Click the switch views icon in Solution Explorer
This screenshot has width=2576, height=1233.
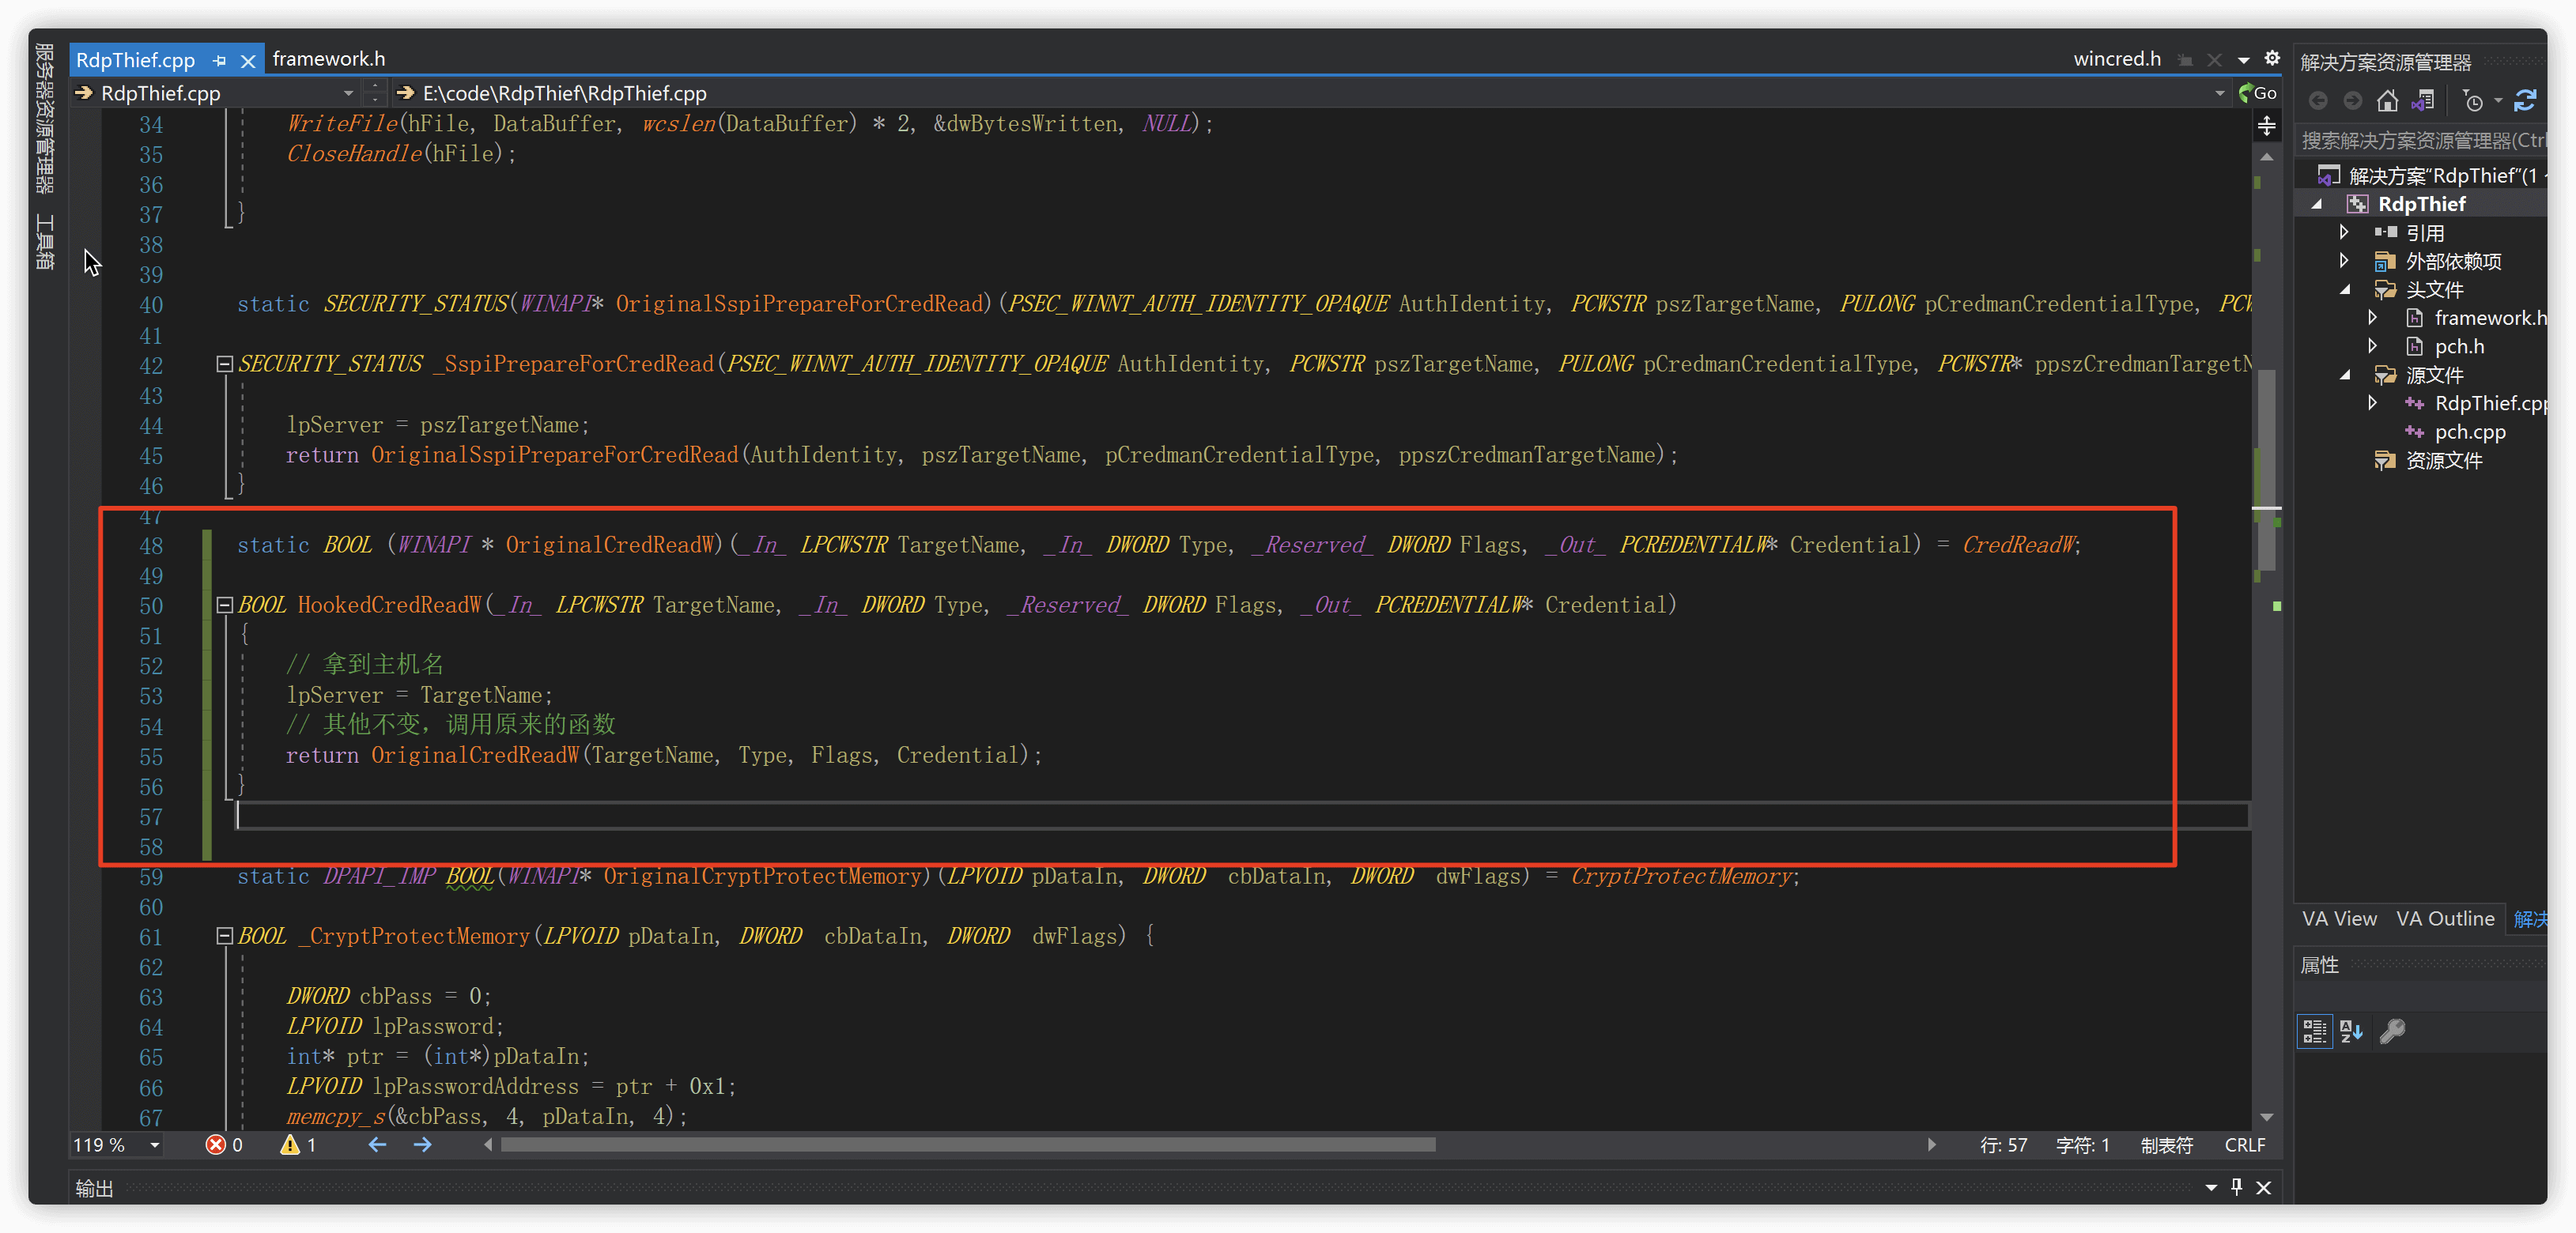click(x=2423, y=101)
